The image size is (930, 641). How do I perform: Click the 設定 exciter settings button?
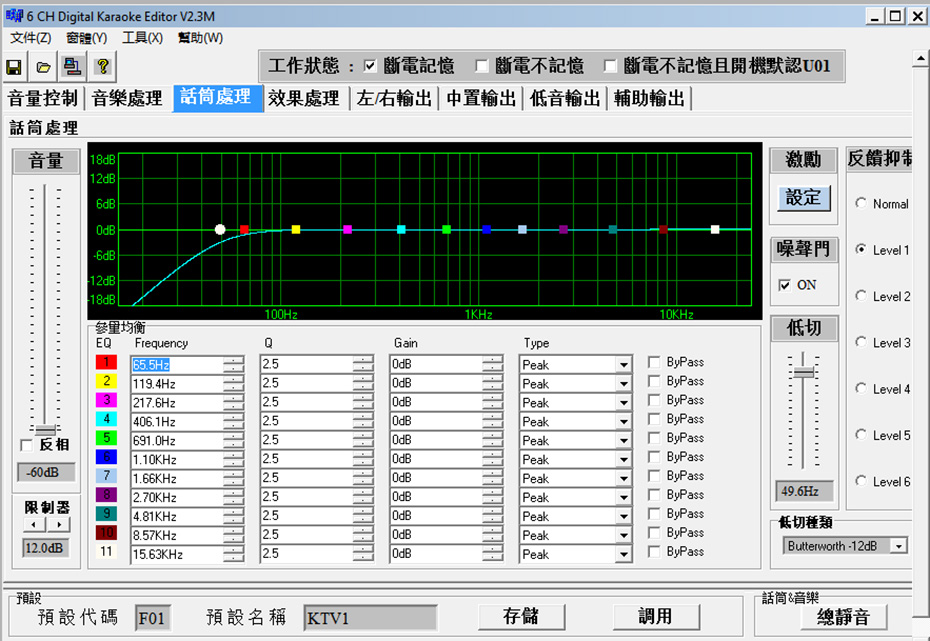(x=804, y=197)
